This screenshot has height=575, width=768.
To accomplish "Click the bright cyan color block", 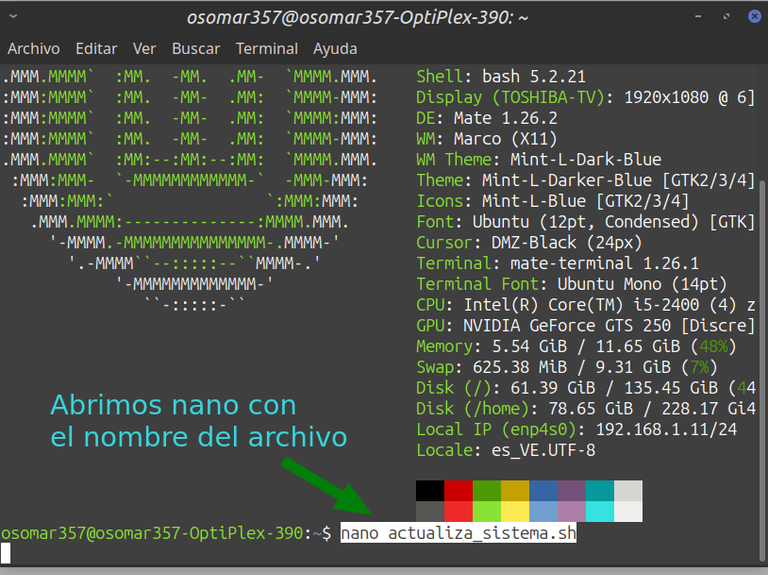I will pos(600,511).
